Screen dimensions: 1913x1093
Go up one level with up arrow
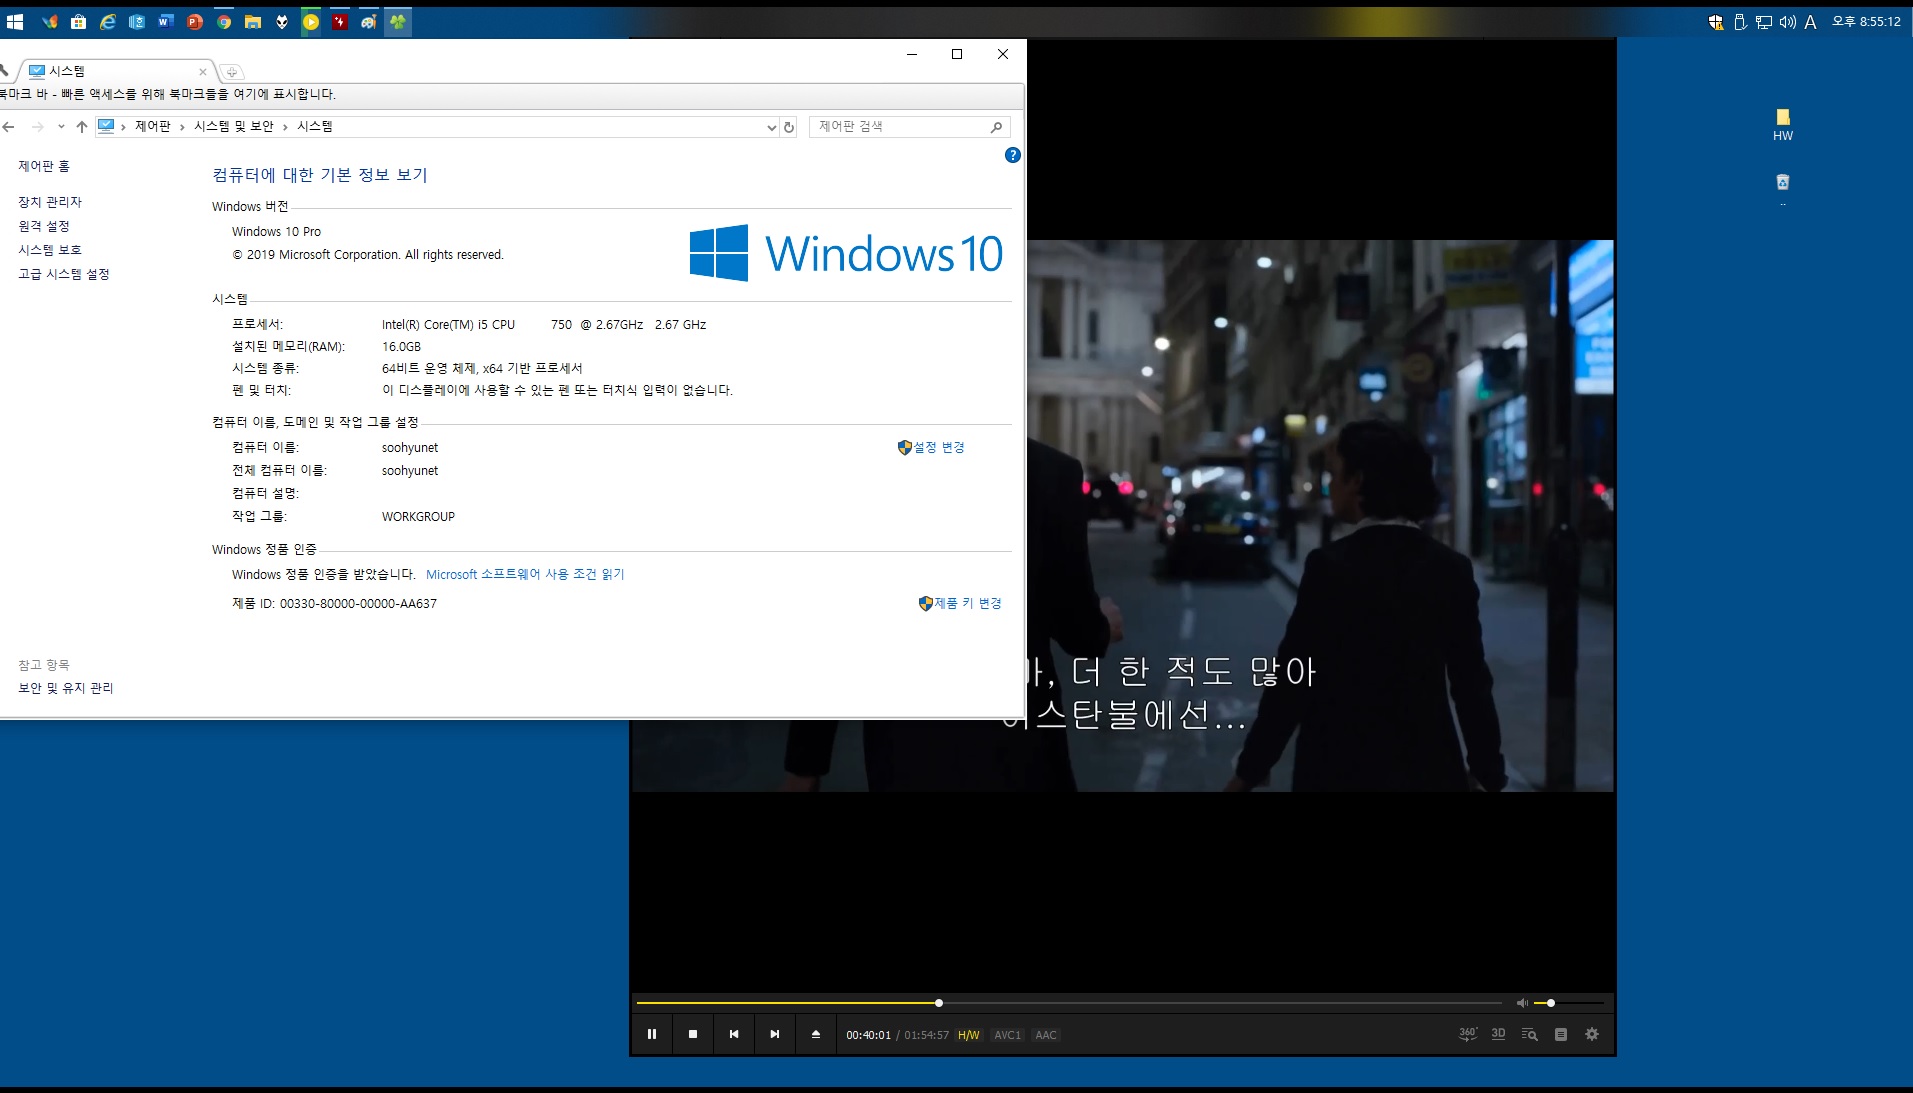(82, 127)
